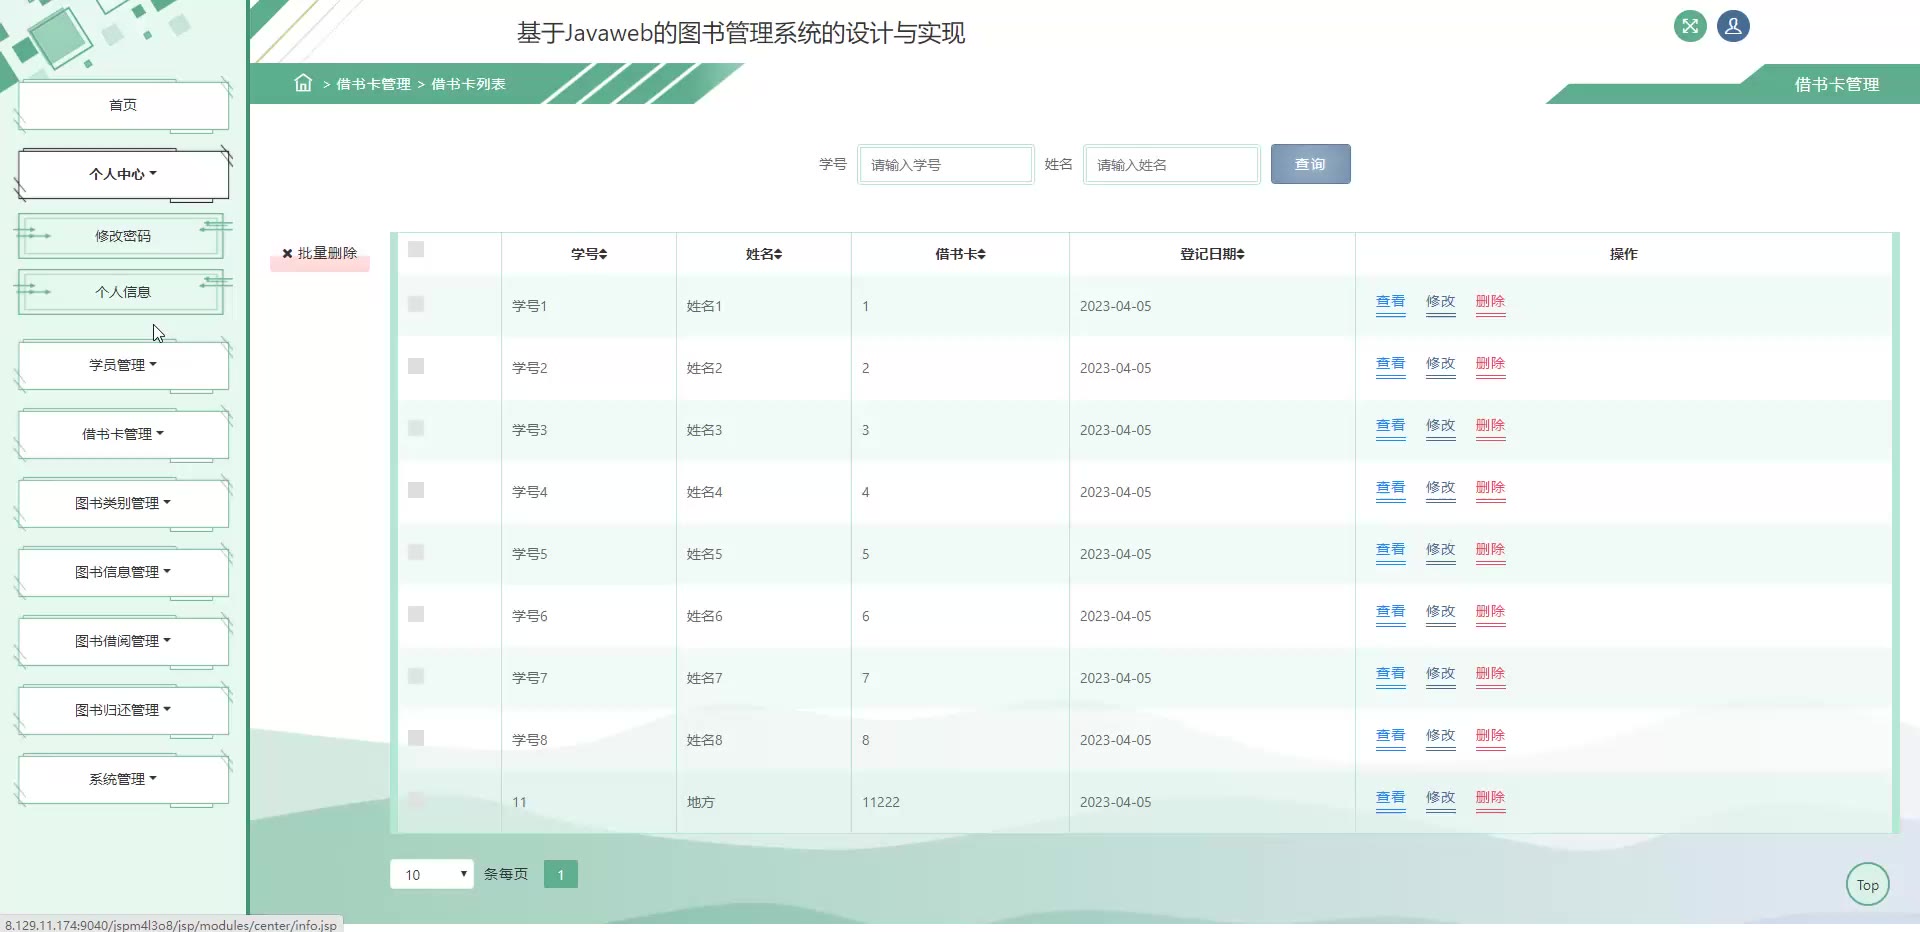Click the fullscreen toggle icon in header
This screenshot has width=1920, height=932.
pos(1690,26)
